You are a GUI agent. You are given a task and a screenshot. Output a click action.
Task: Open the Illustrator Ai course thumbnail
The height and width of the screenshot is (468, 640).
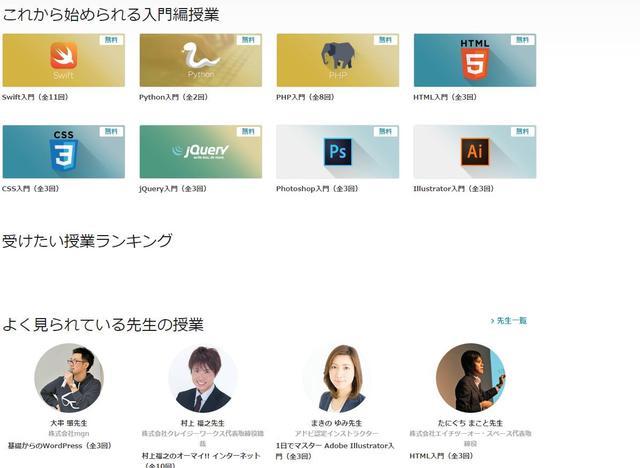pyautogui.click(x=475, y=152)
